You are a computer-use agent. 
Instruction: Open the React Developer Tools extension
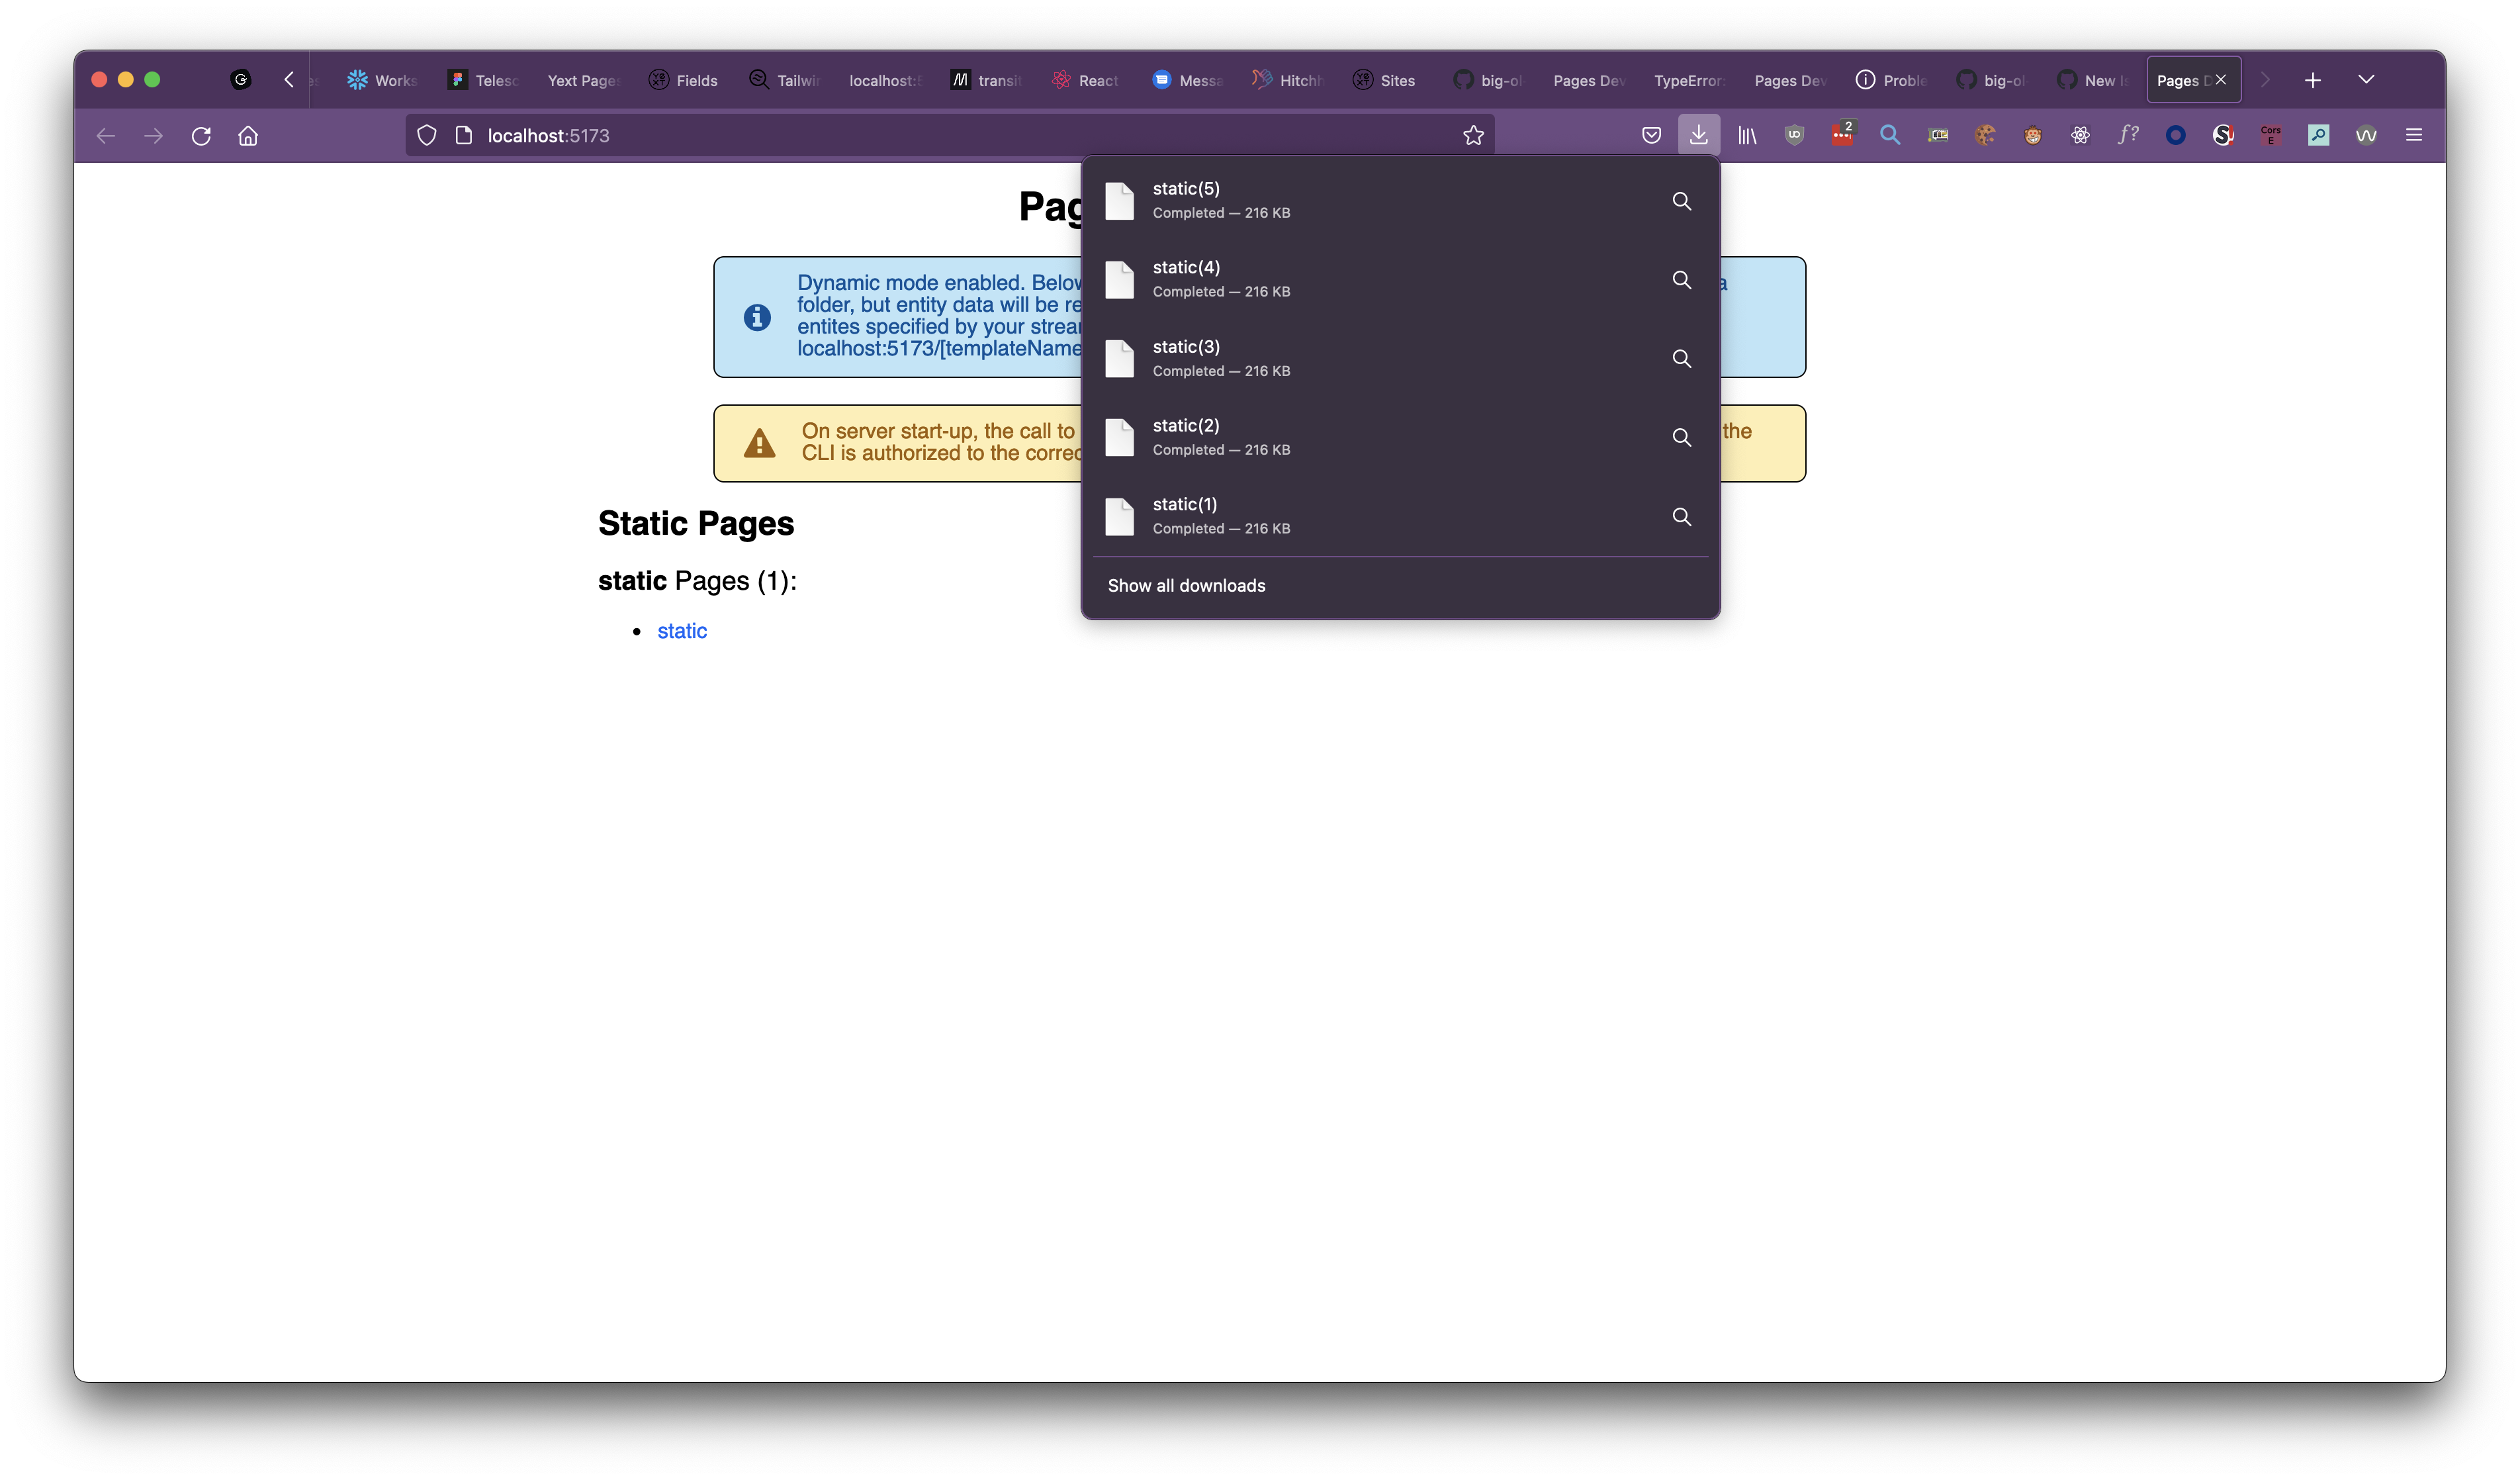[x=2082, y=135]
